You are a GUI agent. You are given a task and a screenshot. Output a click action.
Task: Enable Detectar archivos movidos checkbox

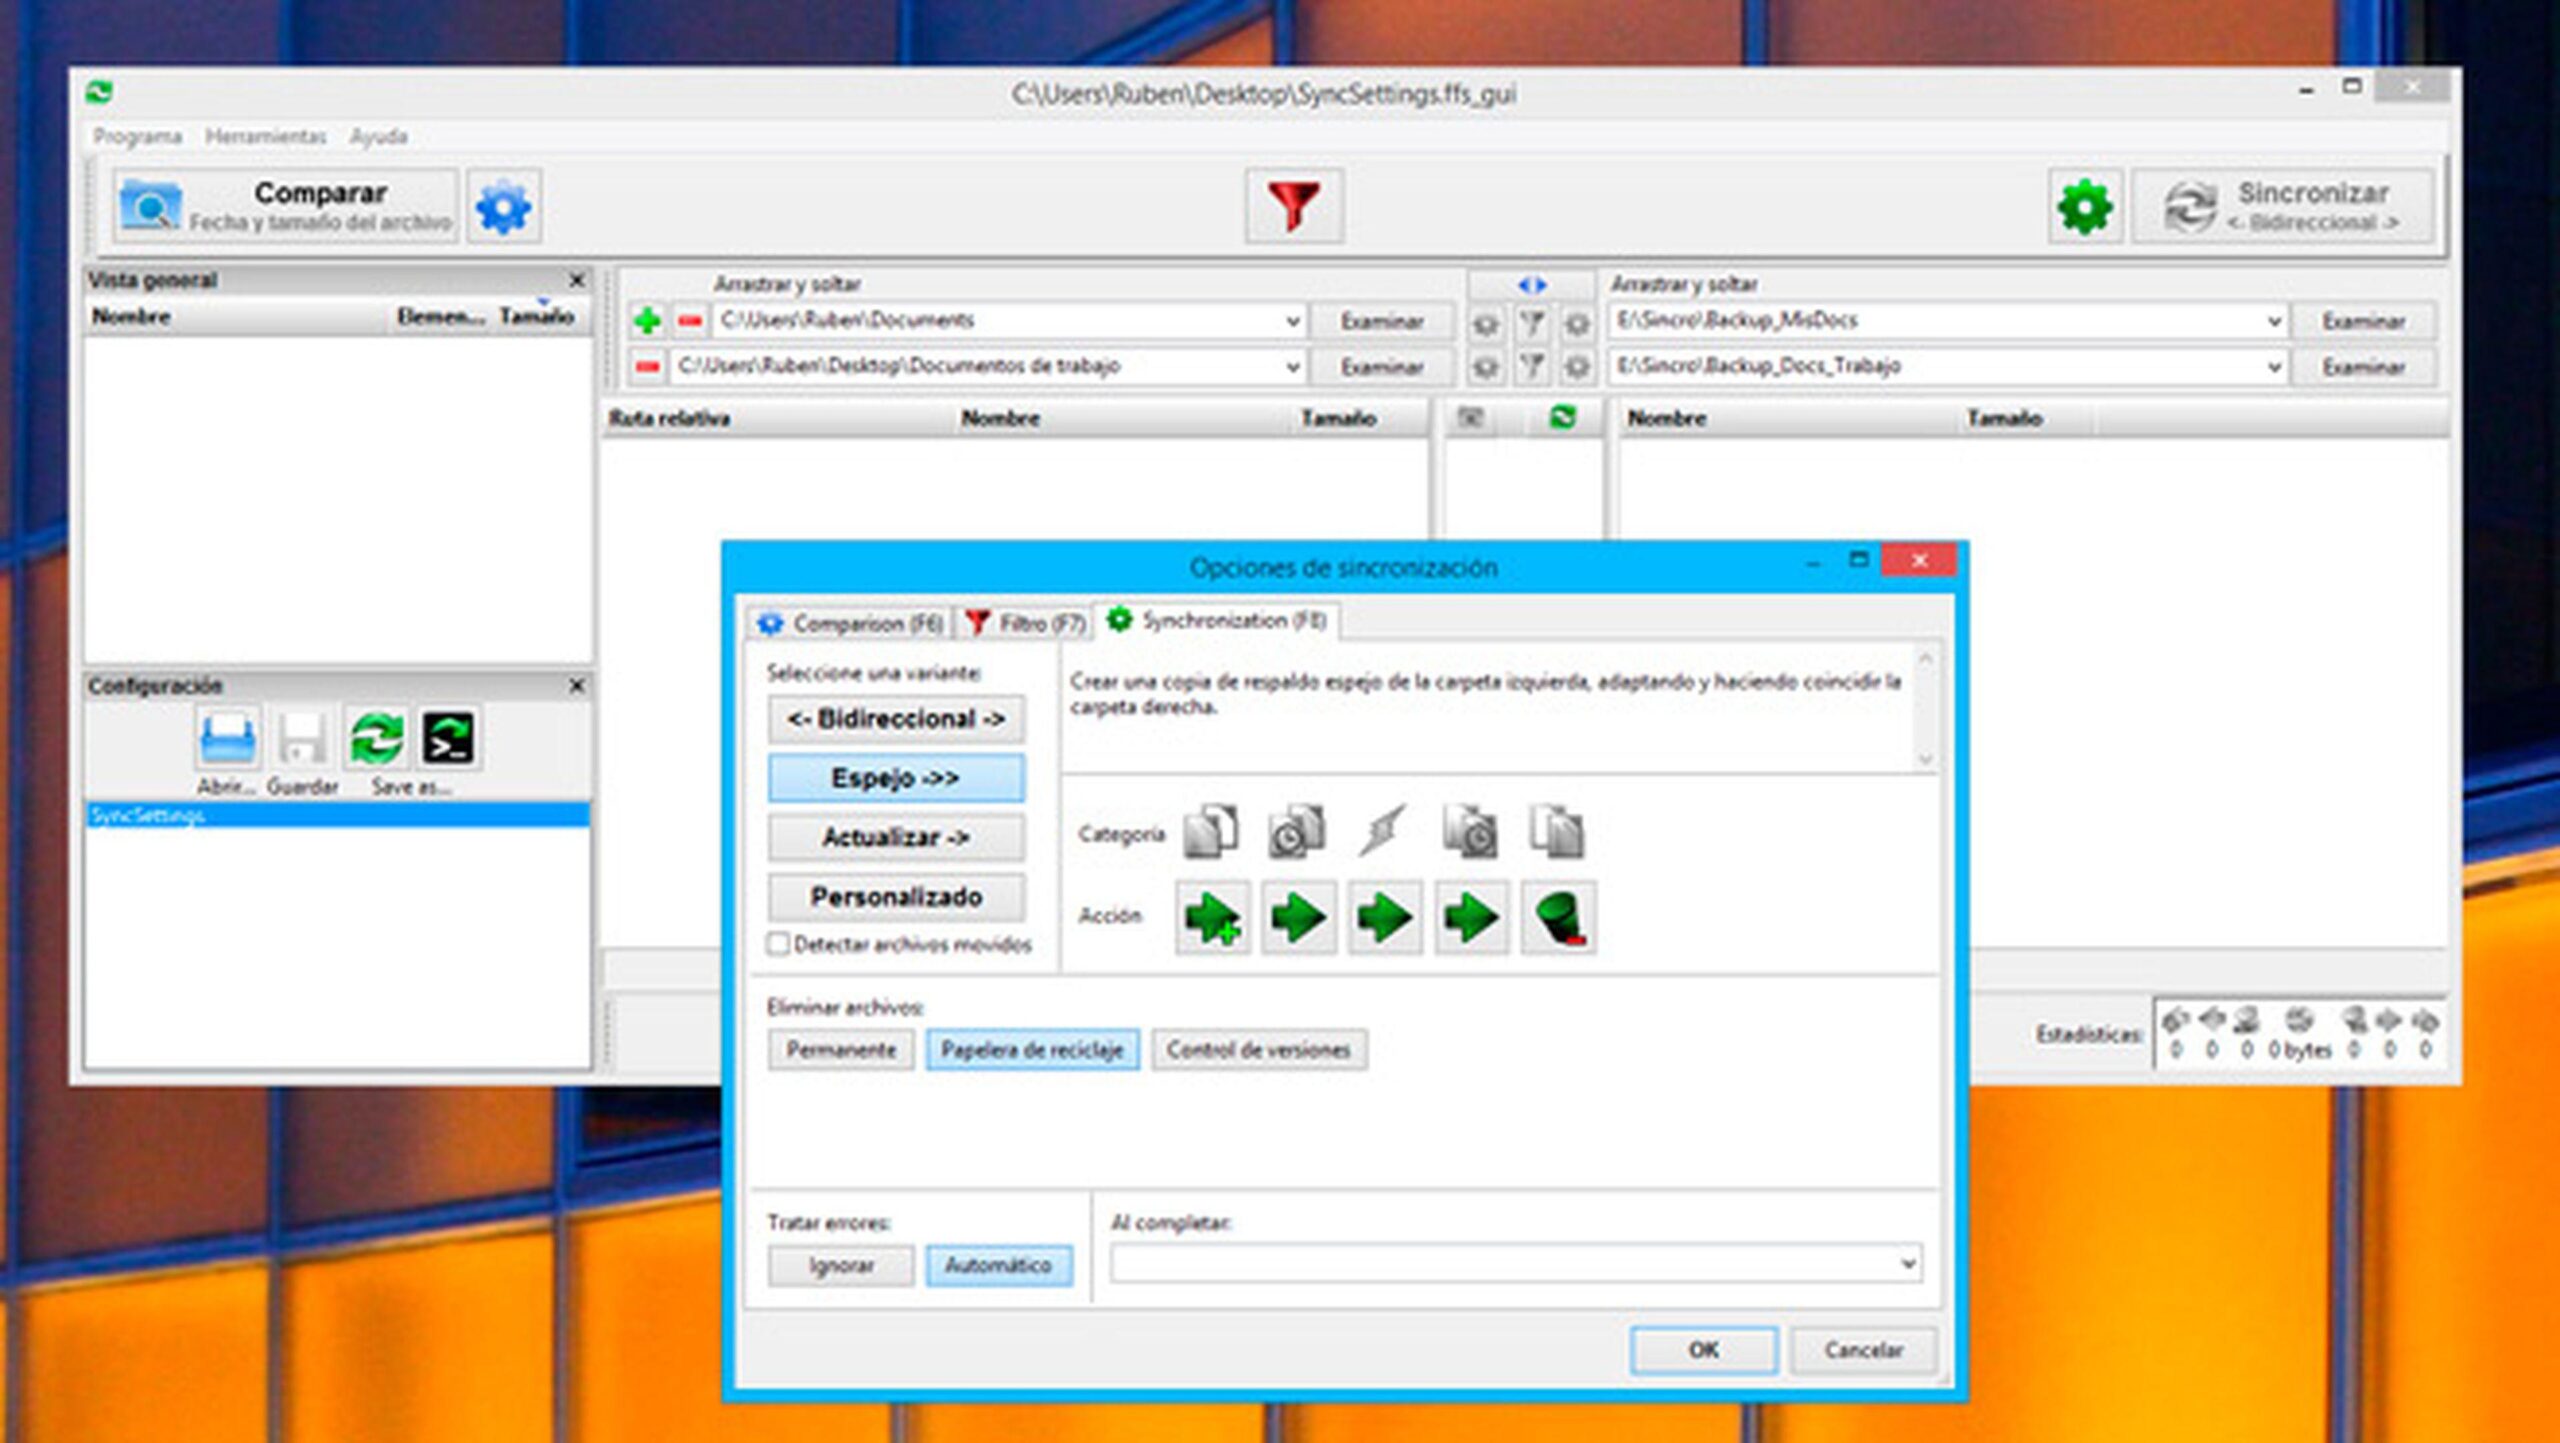click(778, 944)
